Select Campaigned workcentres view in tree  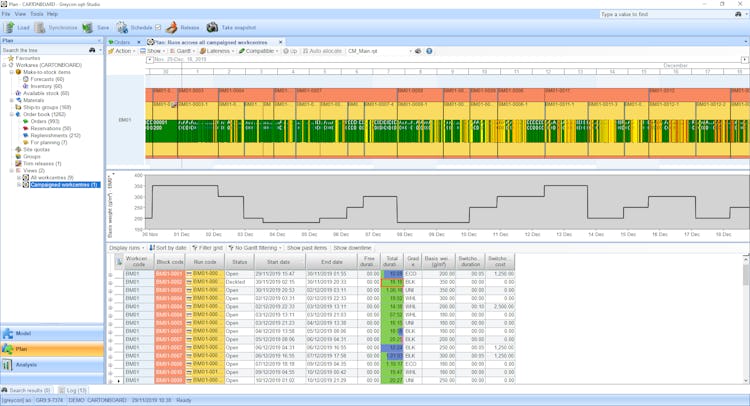tap(65, 185)
